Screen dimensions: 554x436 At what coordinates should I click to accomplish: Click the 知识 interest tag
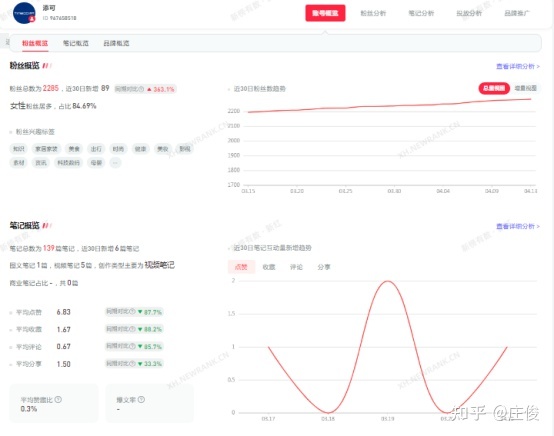pos(19,149)
